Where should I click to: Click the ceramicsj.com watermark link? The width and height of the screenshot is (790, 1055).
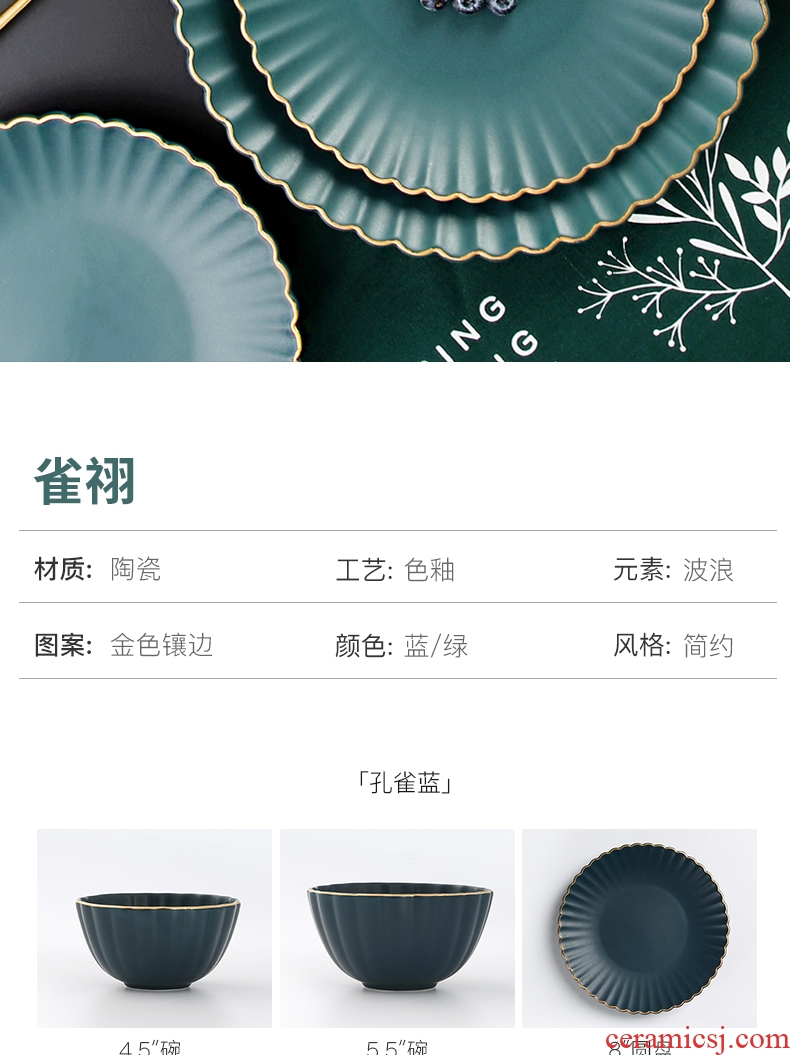(x=696, y=1040)
